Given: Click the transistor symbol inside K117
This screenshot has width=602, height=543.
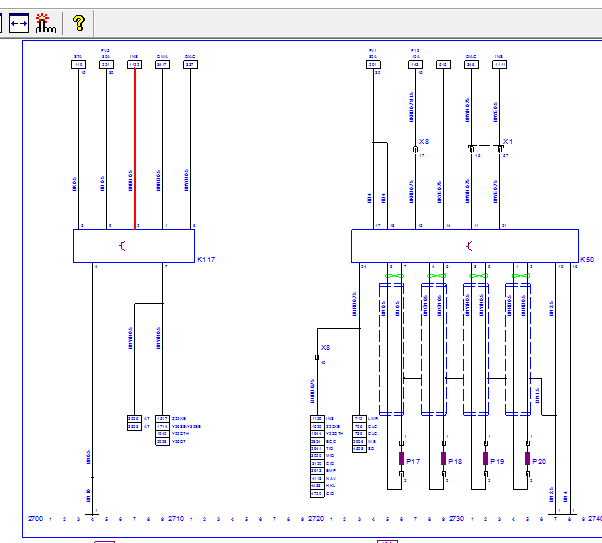Looking at the screenshot, I should (x=122, y=246).
